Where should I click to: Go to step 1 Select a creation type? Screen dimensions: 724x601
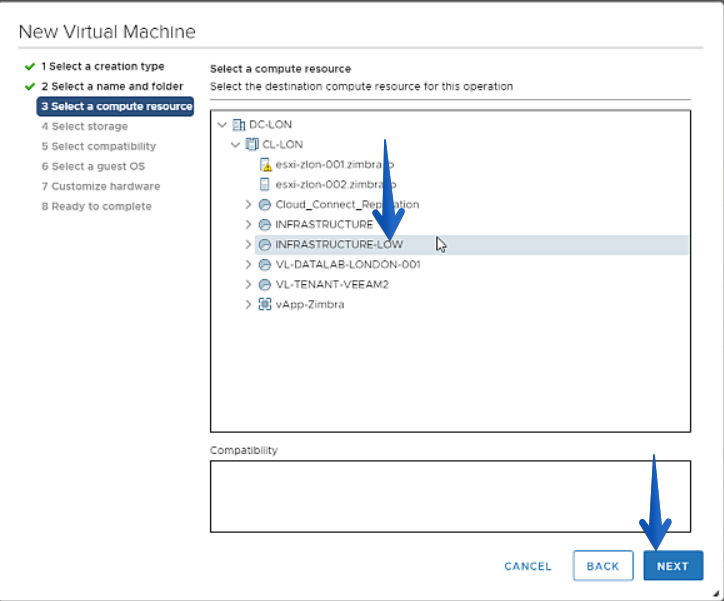103,66
